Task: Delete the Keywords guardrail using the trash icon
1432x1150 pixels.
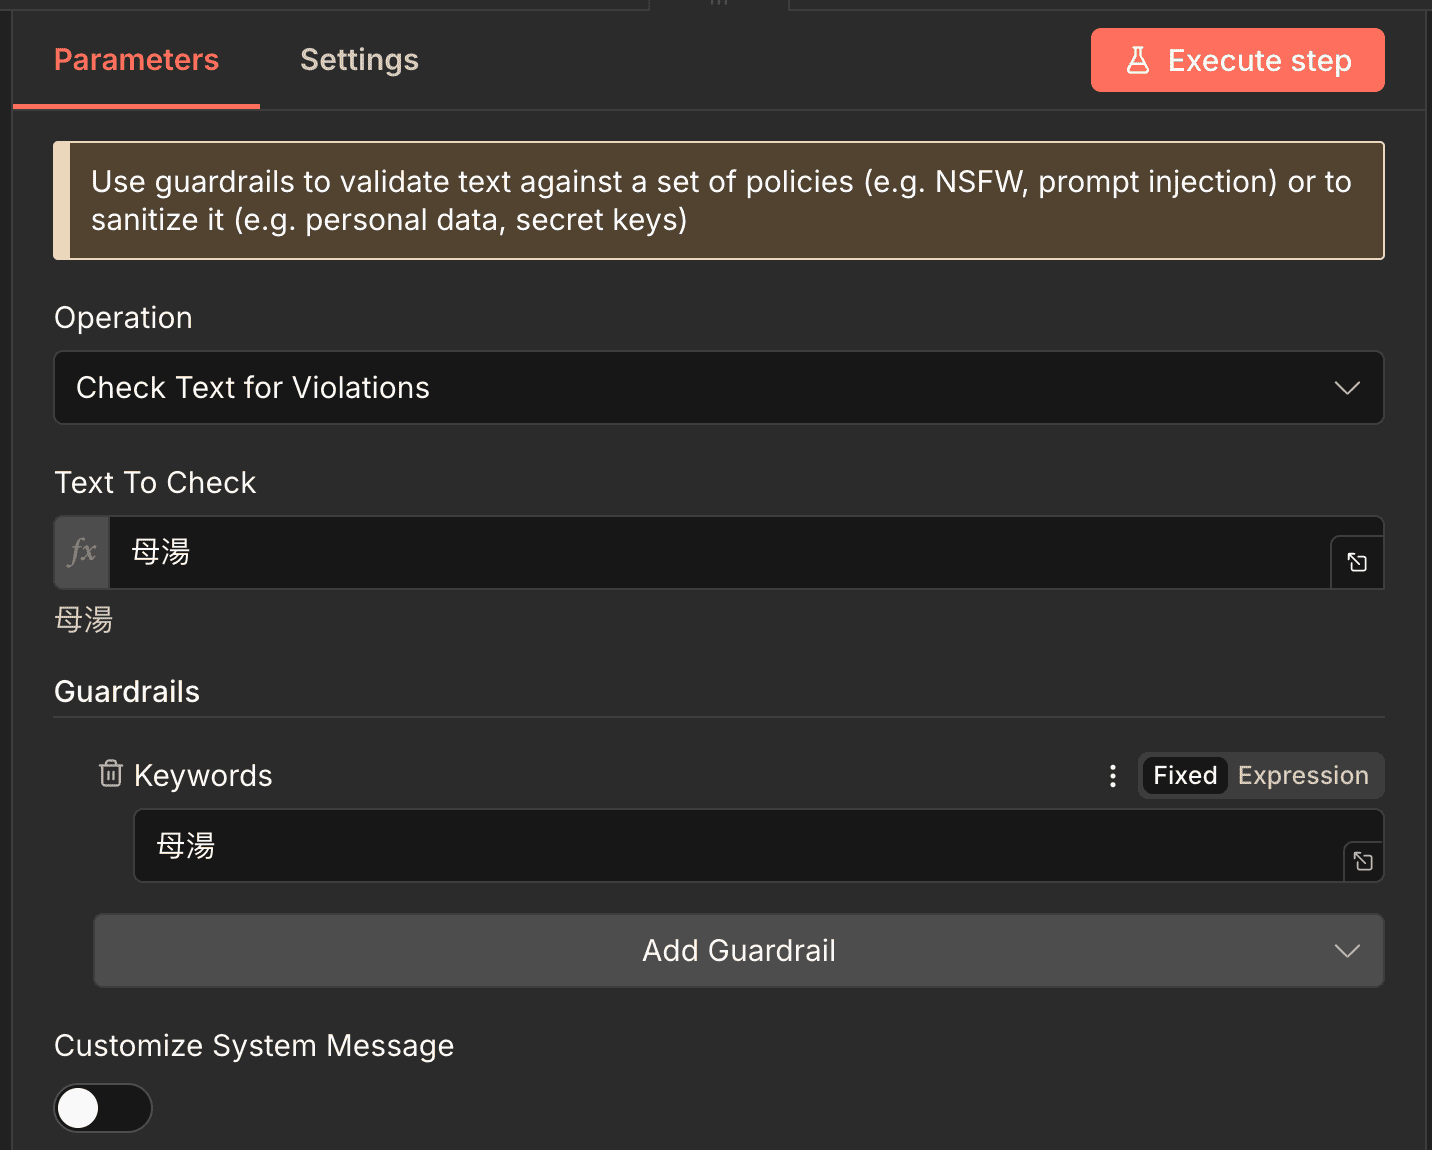Action: (110, 773)
